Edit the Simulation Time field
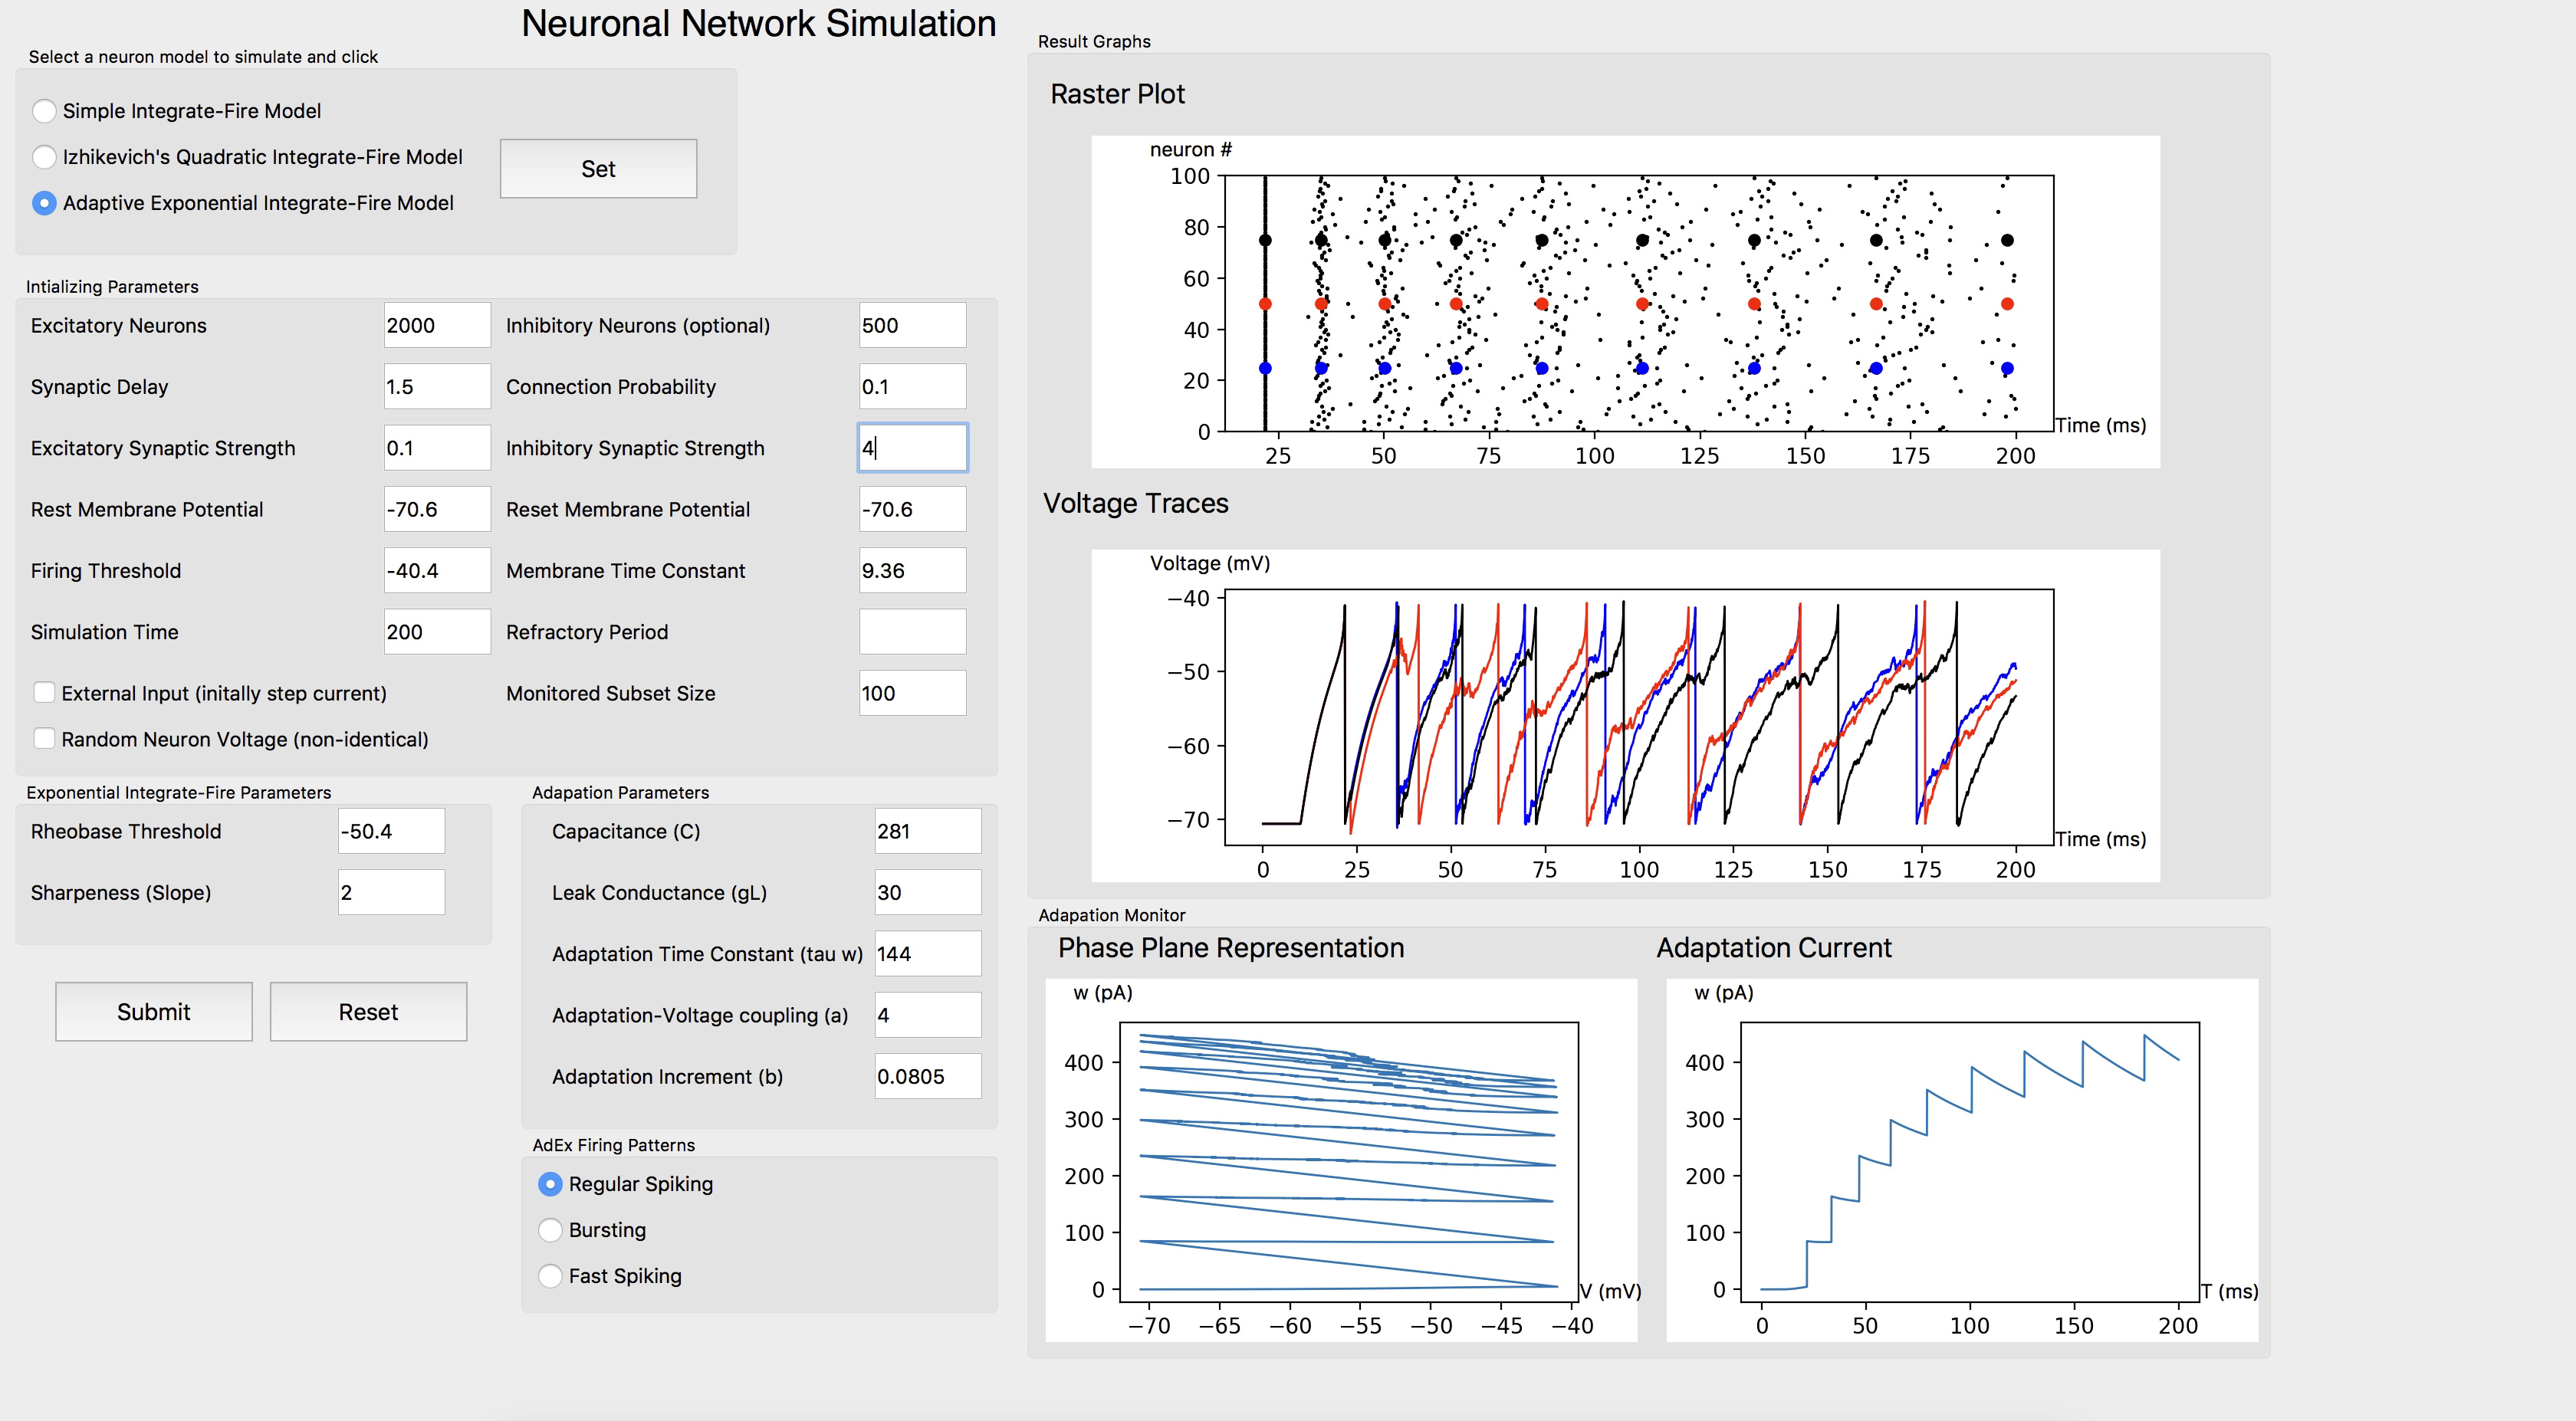The width and height of the screenshot is (2576, 1421). point(437,632)
